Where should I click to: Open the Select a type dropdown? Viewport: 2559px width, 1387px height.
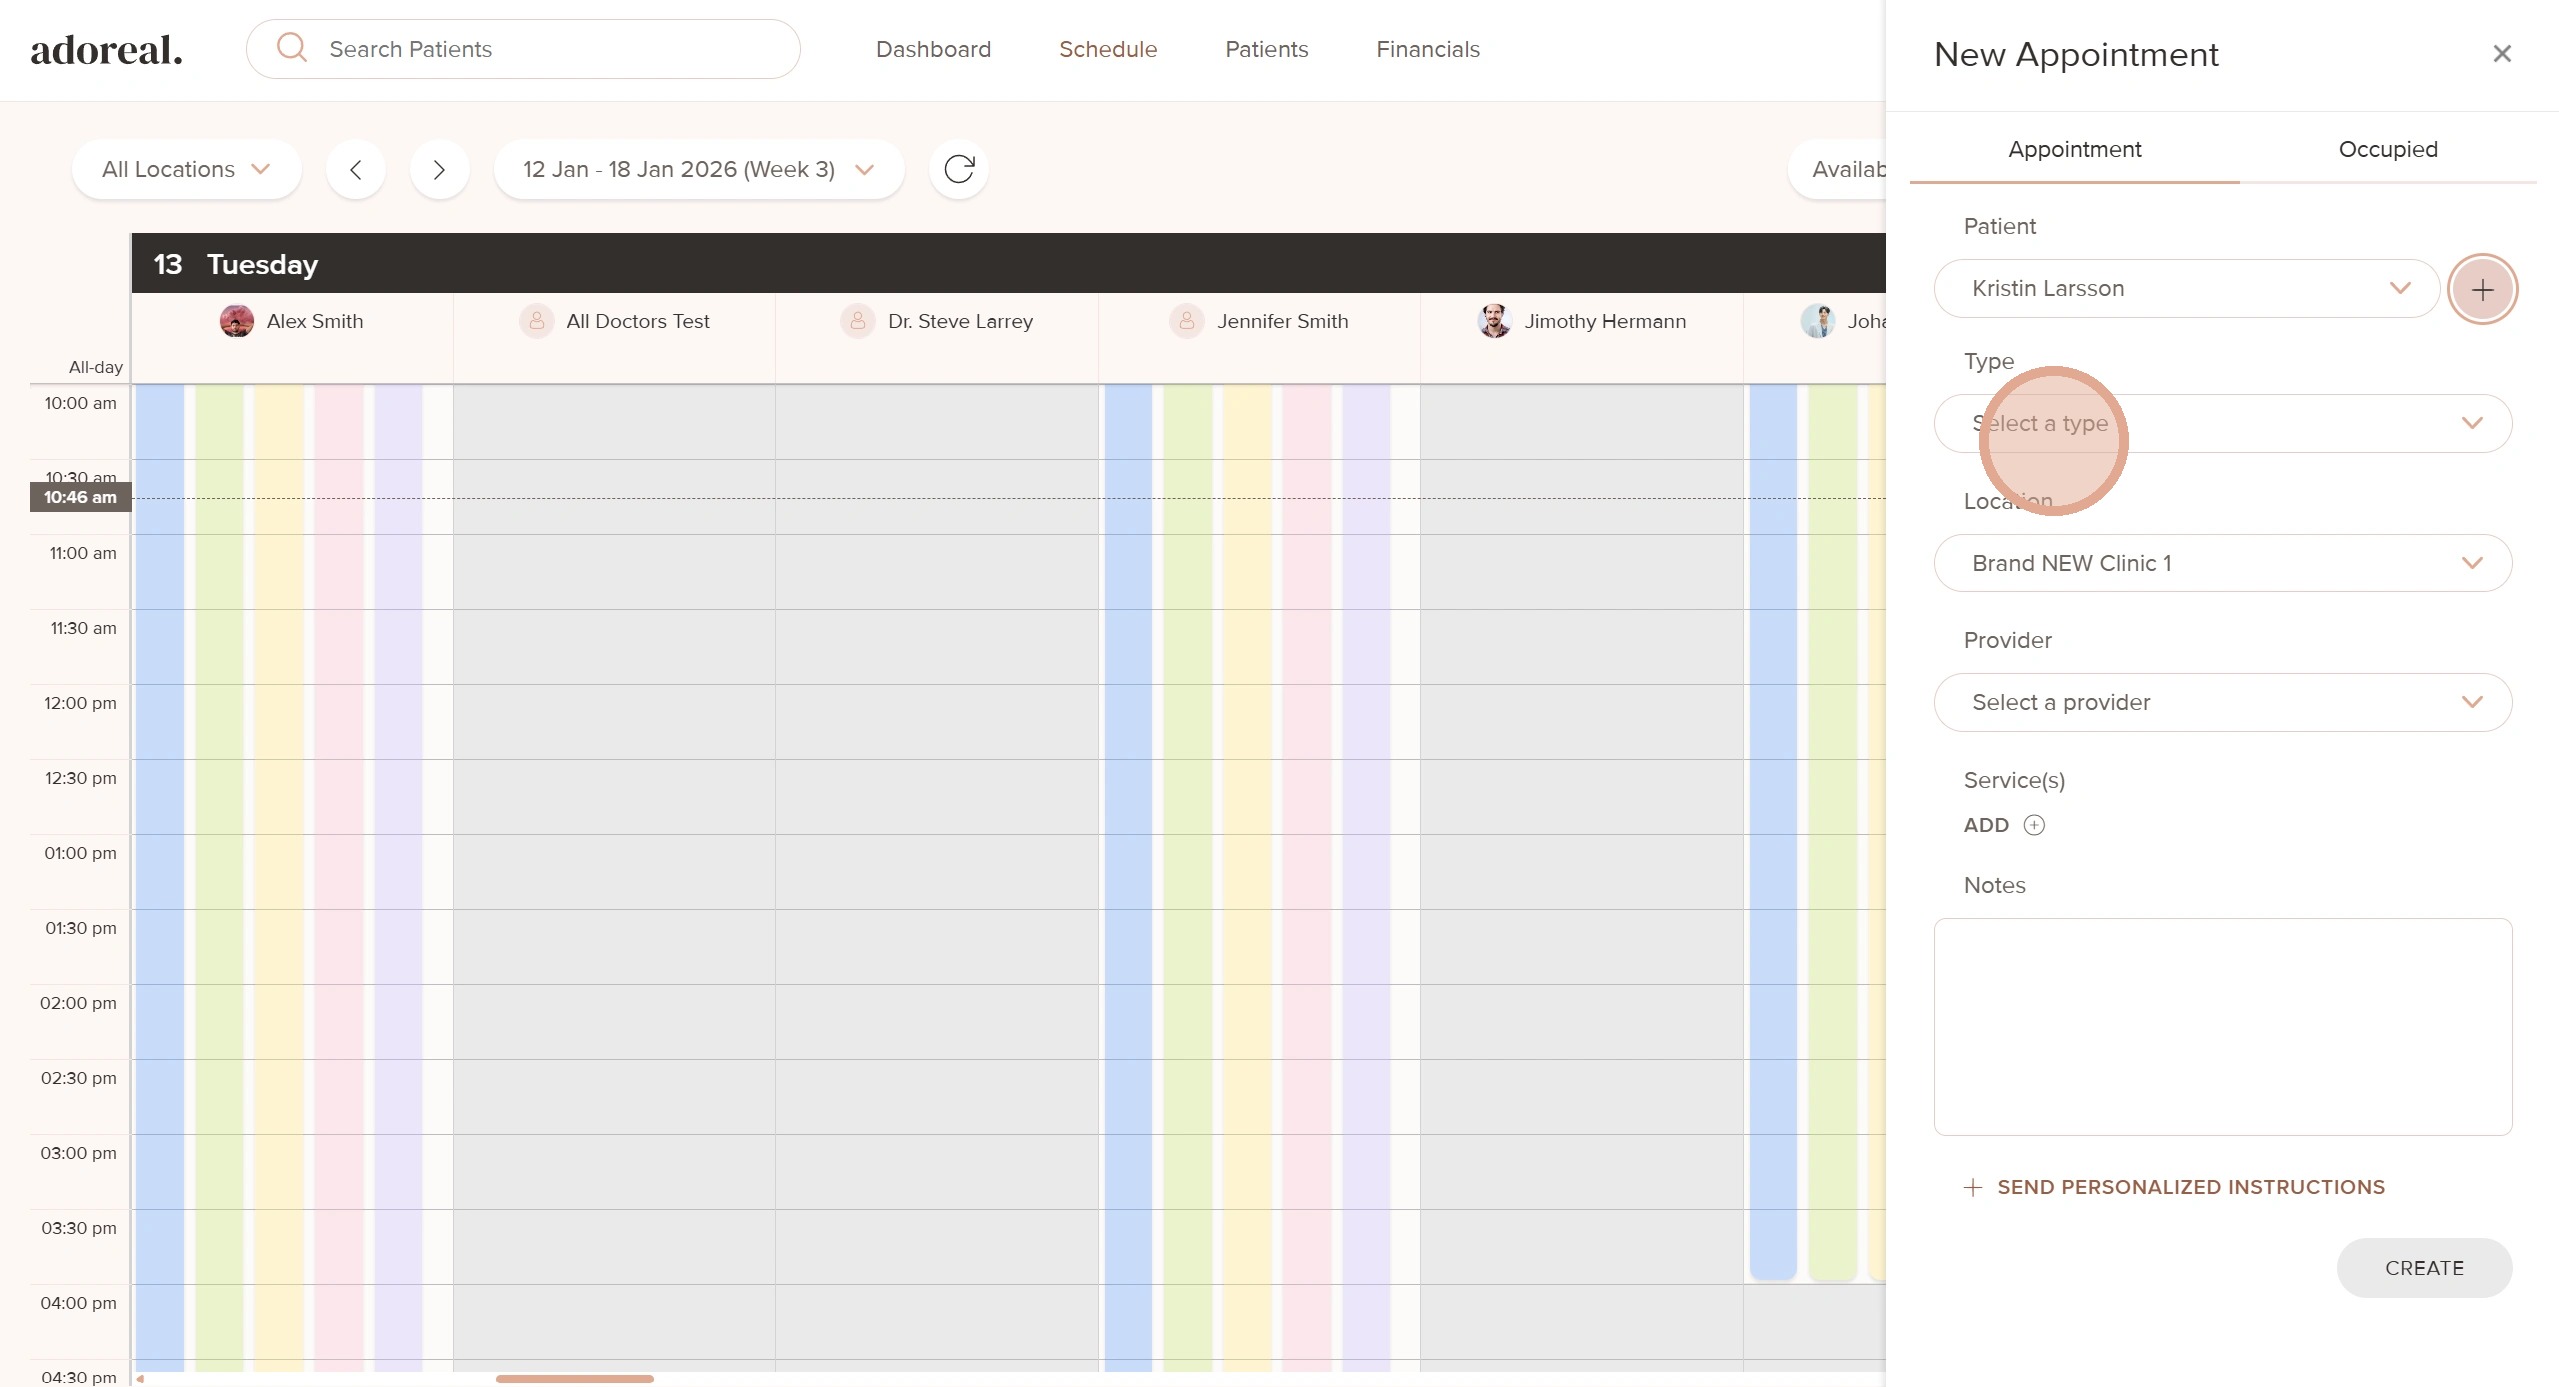[2222, 423]
